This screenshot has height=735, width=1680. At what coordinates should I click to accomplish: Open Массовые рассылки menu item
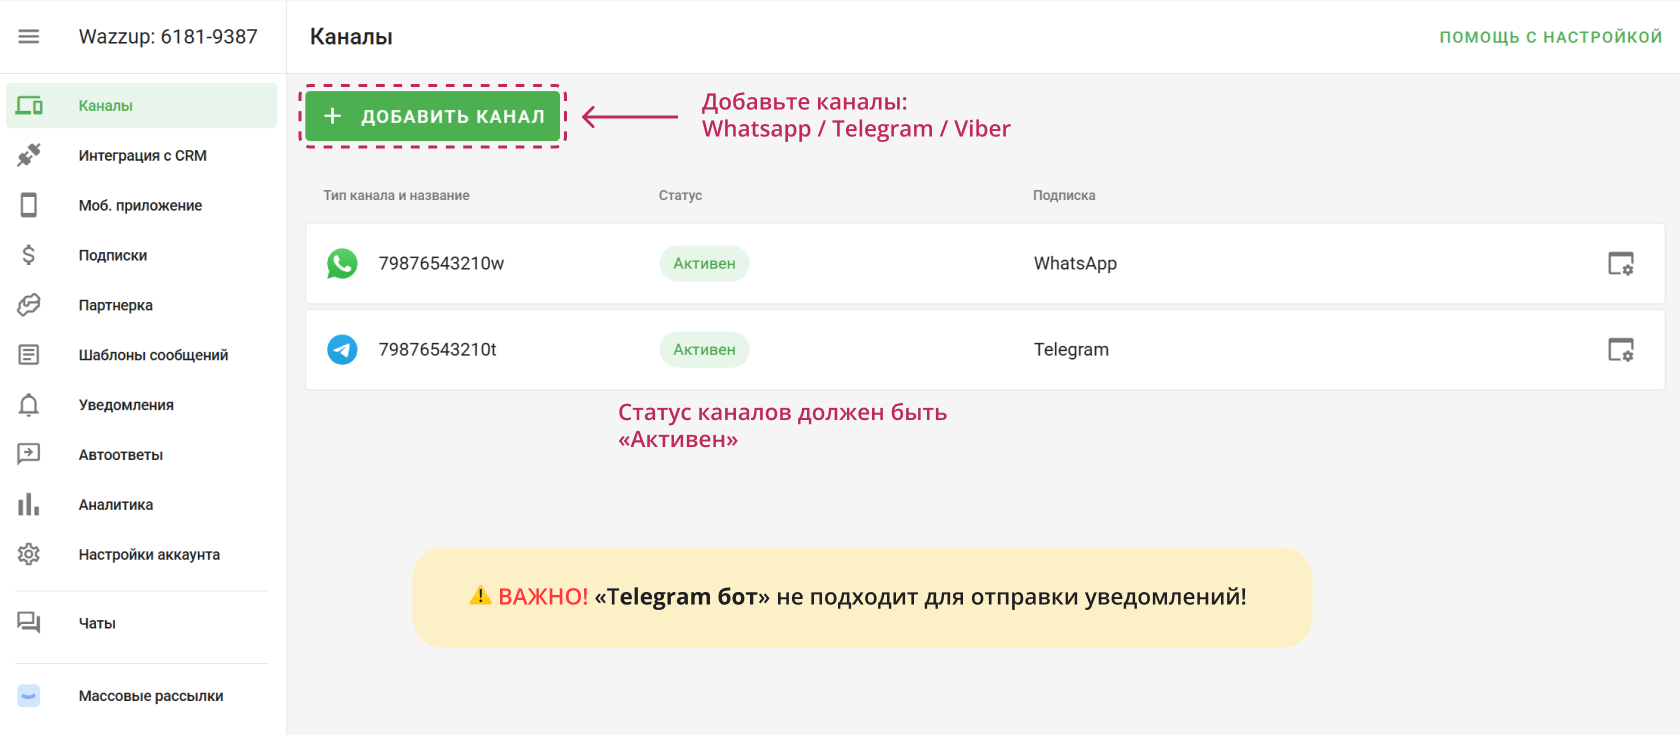[x=141, y=696]
